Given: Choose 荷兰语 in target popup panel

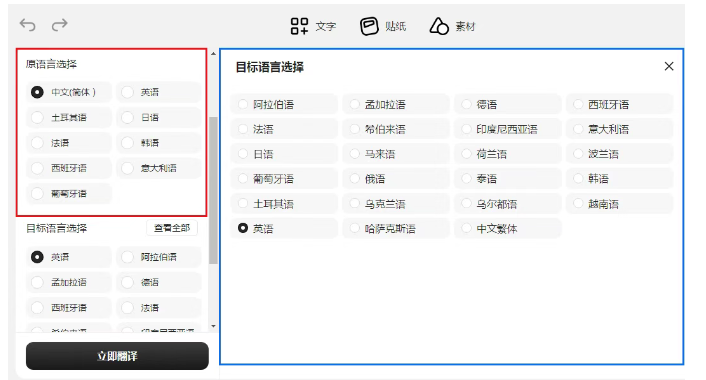Looking at the screenshot, I should click(507, 154).
